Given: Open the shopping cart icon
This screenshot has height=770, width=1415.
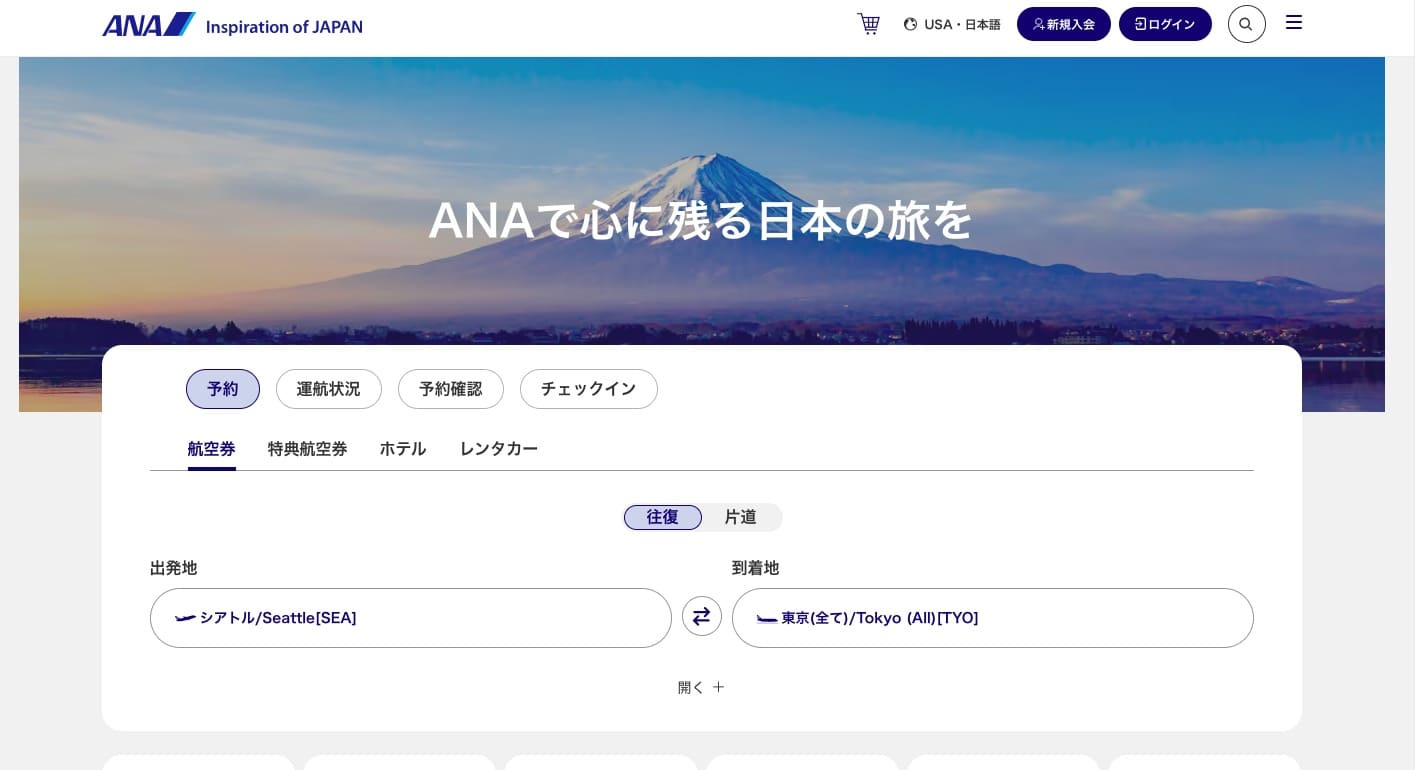Looking at the screenshot, I should point(869,24).
